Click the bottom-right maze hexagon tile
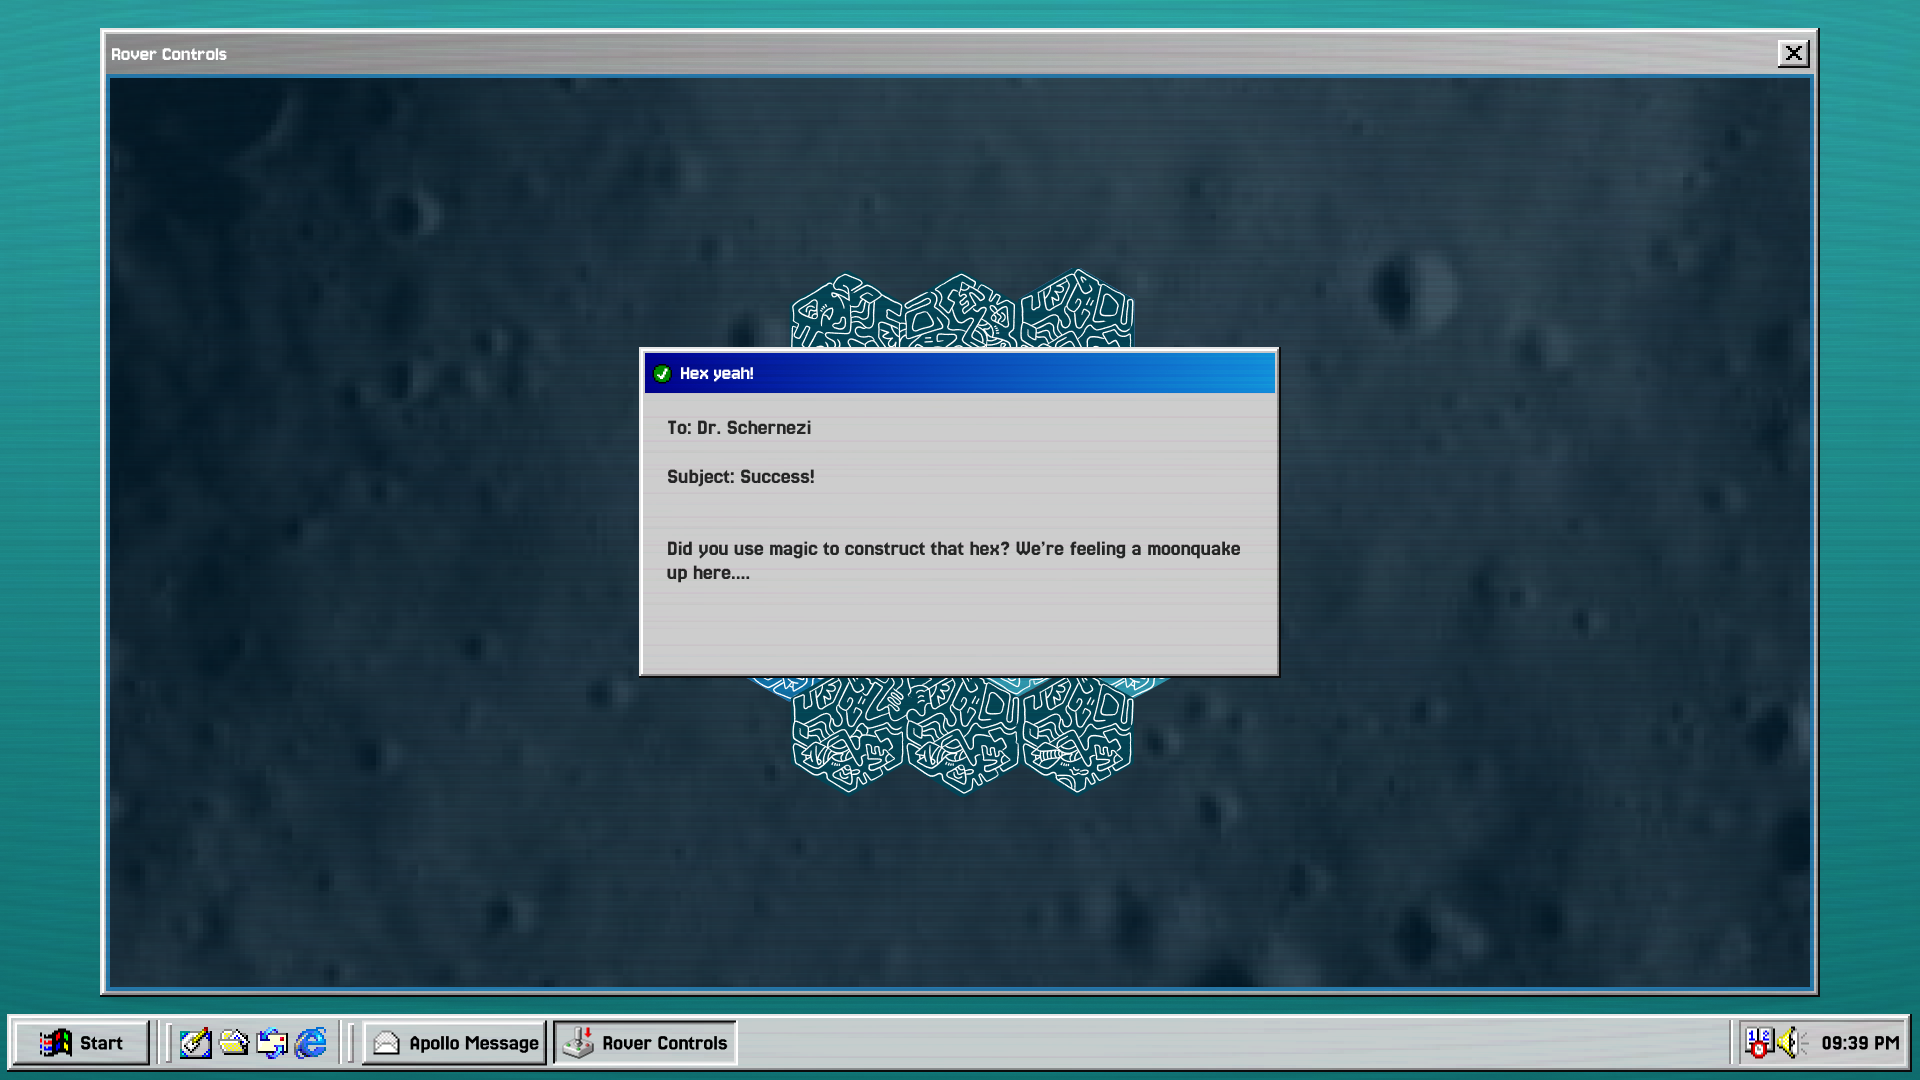Viewport: 1920px width, 1080px height. 1077,736
